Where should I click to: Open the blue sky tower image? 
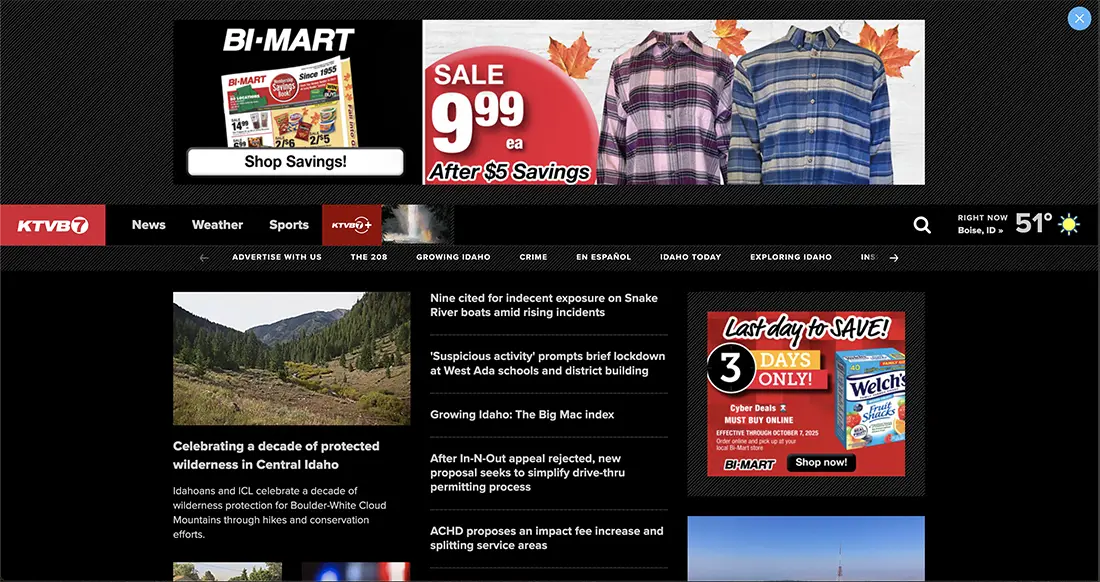coord(806,548)
